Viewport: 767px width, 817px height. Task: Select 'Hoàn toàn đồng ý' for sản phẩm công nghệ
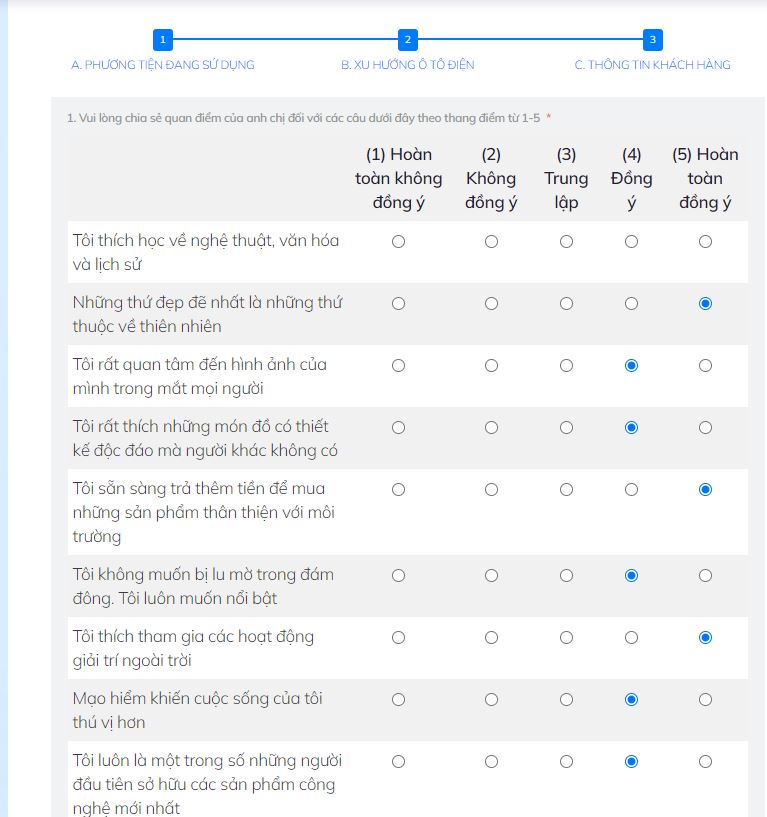coord(705,762)
